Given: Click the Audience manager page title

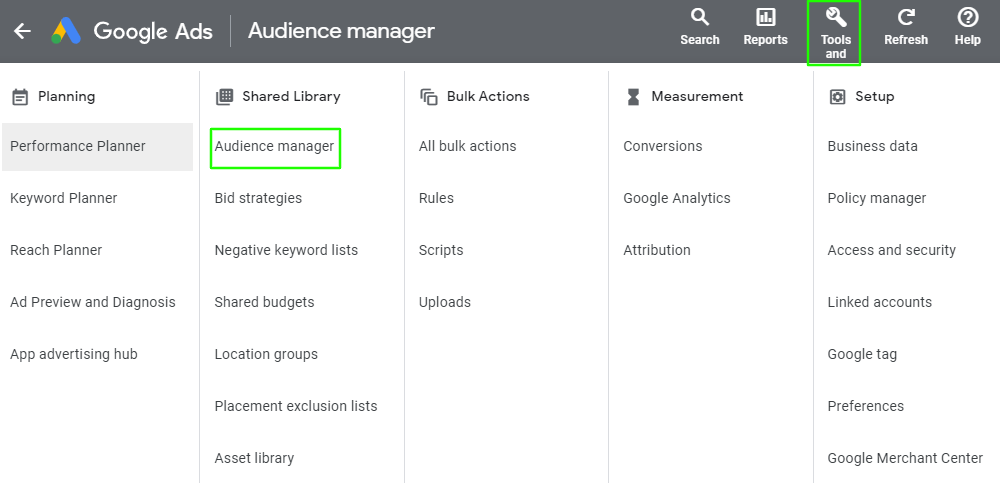Looking at the screenshot, I should click(x=341, y=31).
